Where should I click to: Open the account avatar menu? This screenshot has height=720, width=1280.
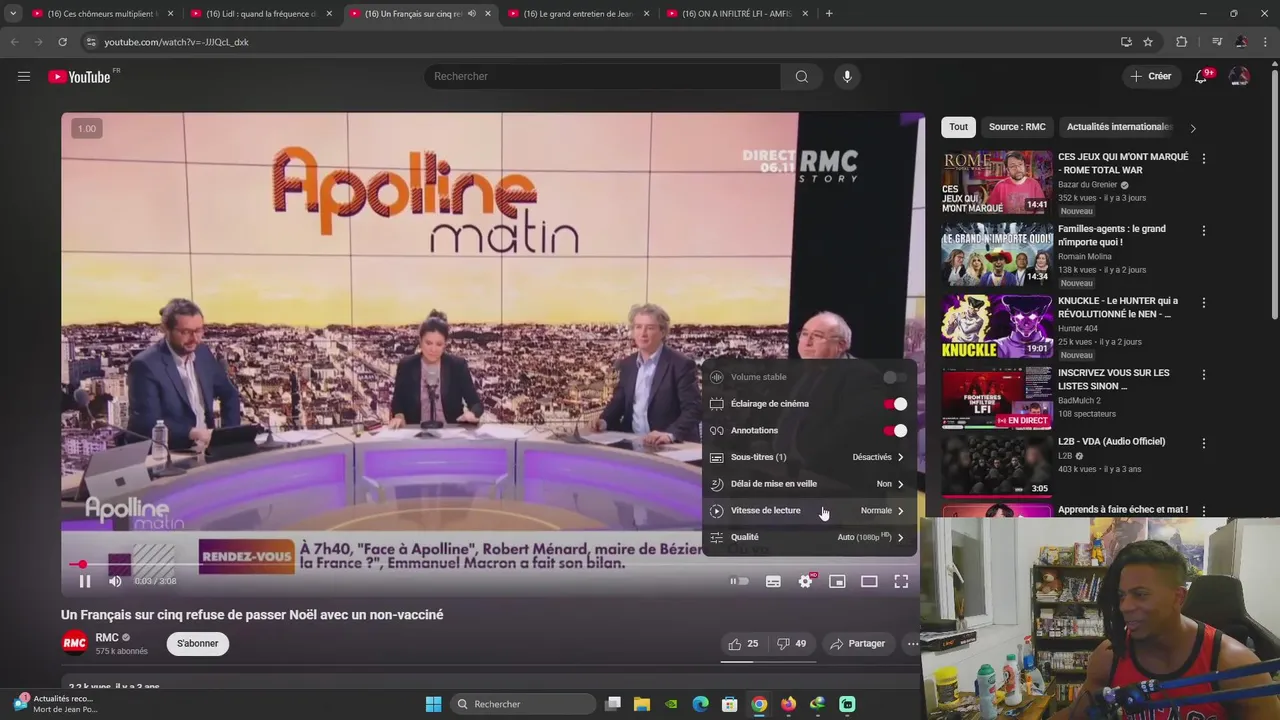[x=1239, y=76]
